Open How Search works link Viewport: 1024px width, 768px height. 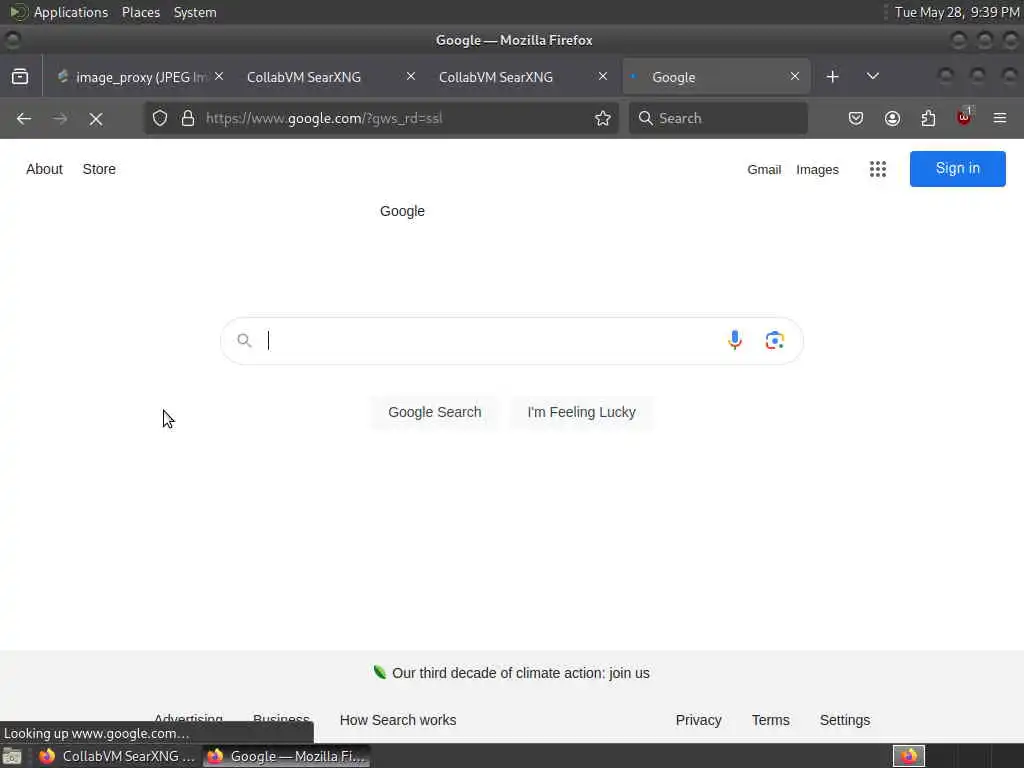tap(398, 720)
